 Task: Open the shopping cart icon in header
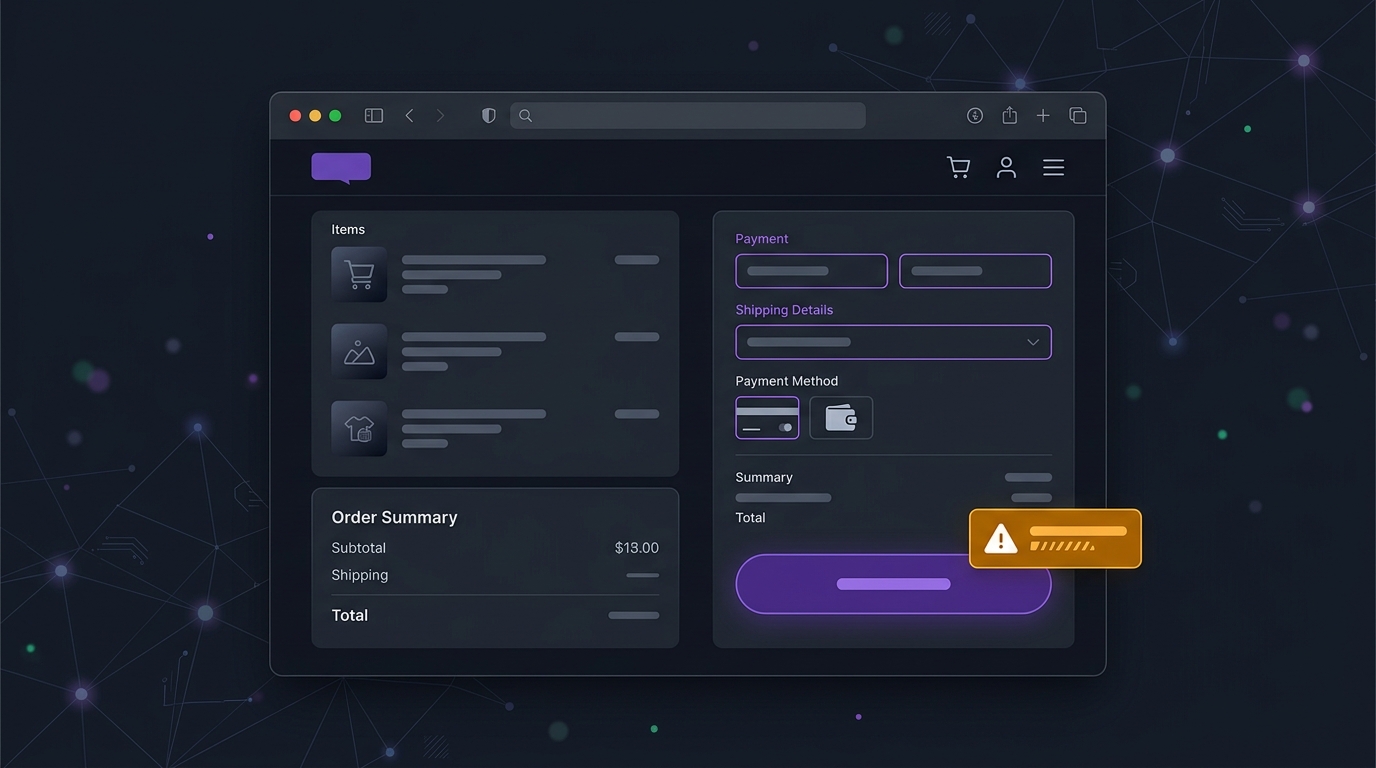(x=958, y=168)
